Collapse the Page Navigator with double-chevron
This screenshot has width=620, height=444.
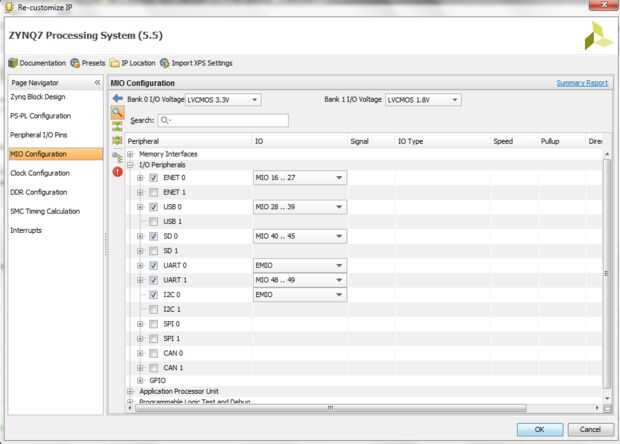tap(97, 82)
